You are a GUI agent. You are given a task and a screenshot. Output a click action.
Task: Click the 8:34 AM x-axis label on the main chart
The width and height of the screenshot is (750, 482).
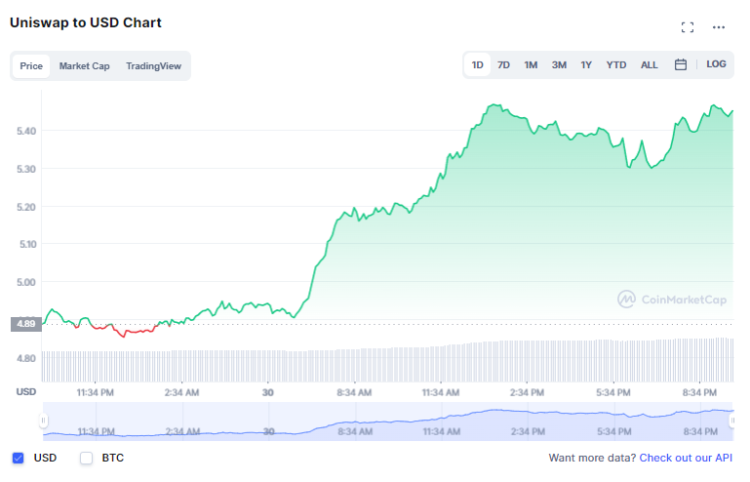tap(354, 393)
